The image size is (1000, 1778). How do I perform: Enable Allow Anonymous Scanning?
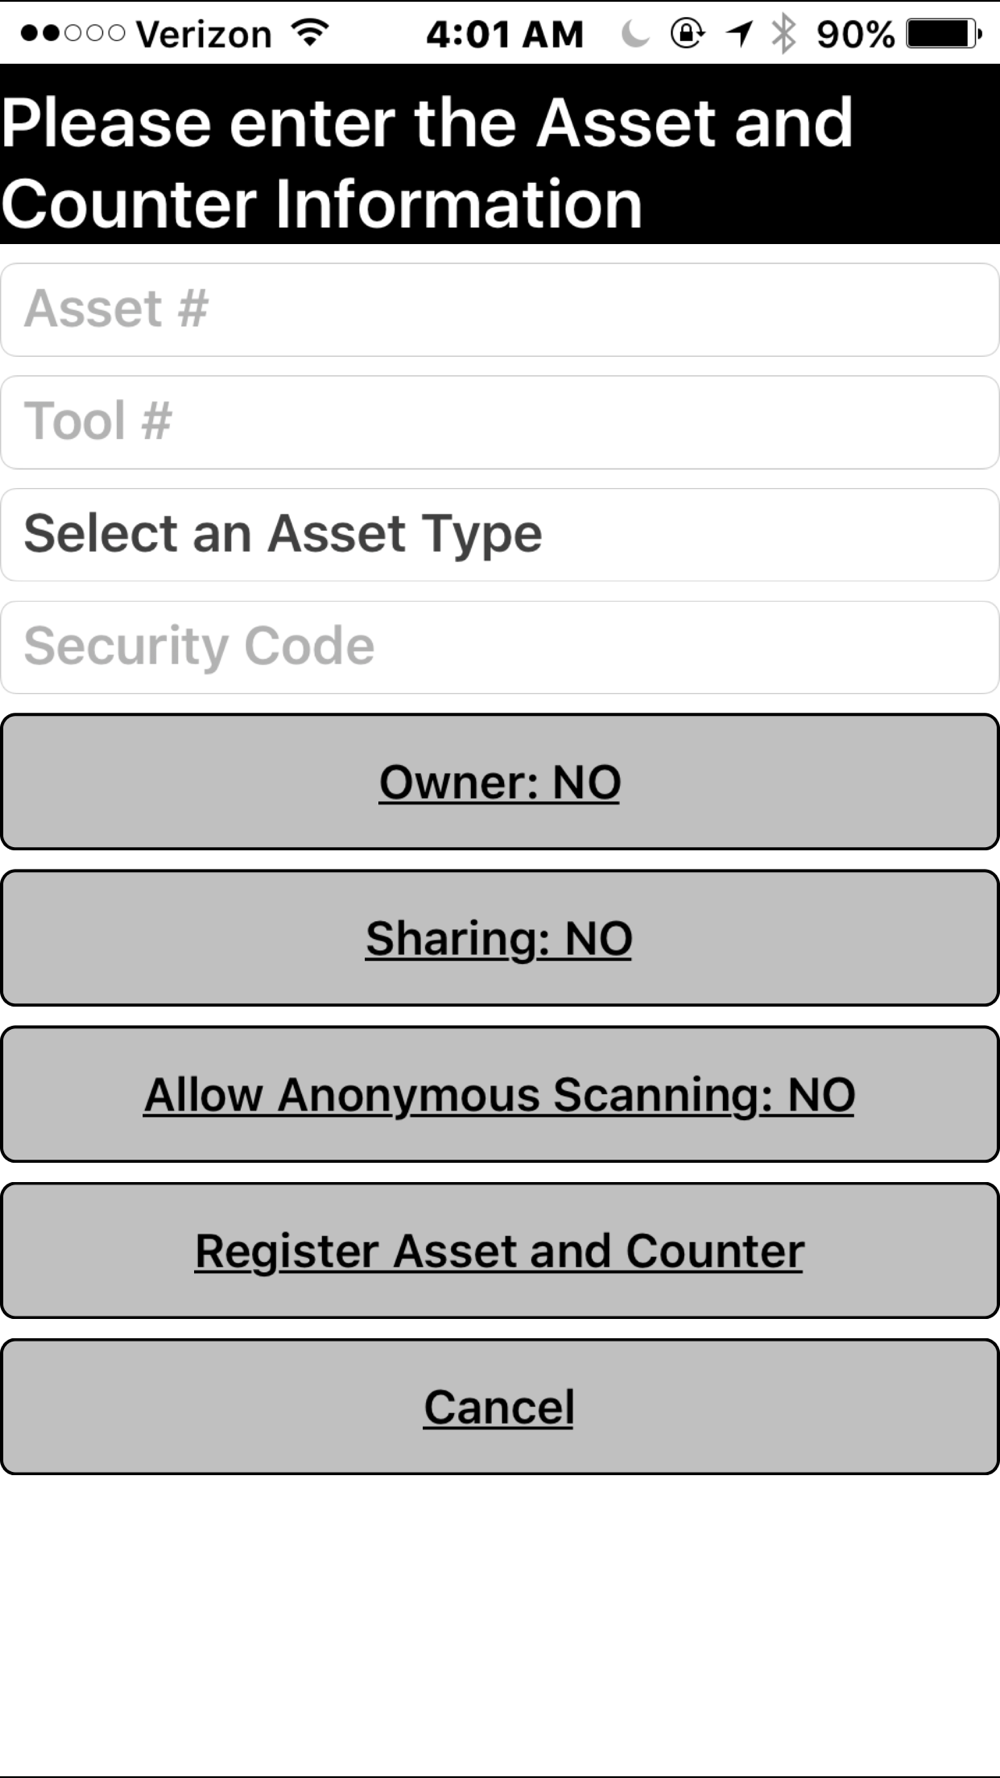(500, 1094)
